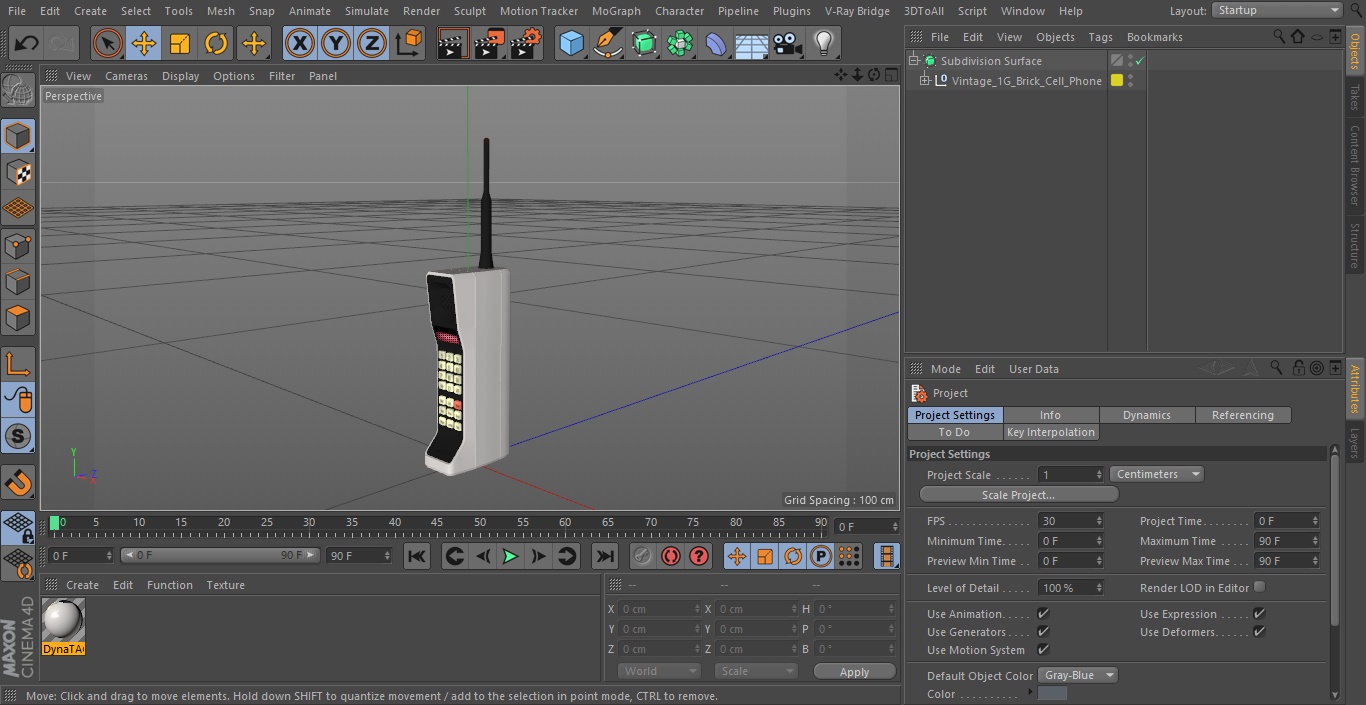
Task: Toggle the Enable Snap magnet icon
Action: (18, 483)
